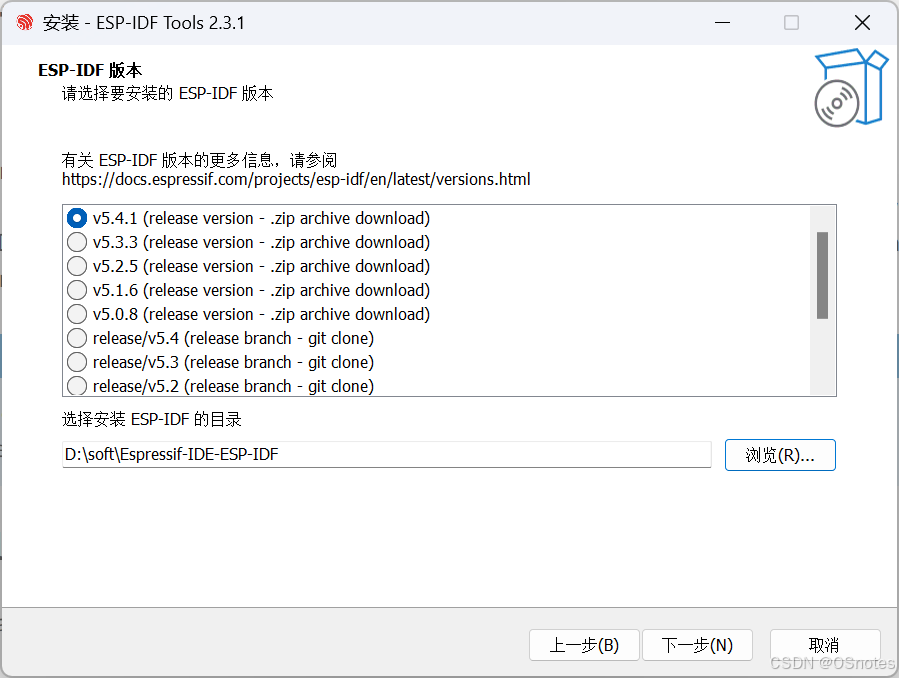Close the ESP-IDF Tools installer window
Viewport: 899px width, 678px height.
[x=862, y=23]
